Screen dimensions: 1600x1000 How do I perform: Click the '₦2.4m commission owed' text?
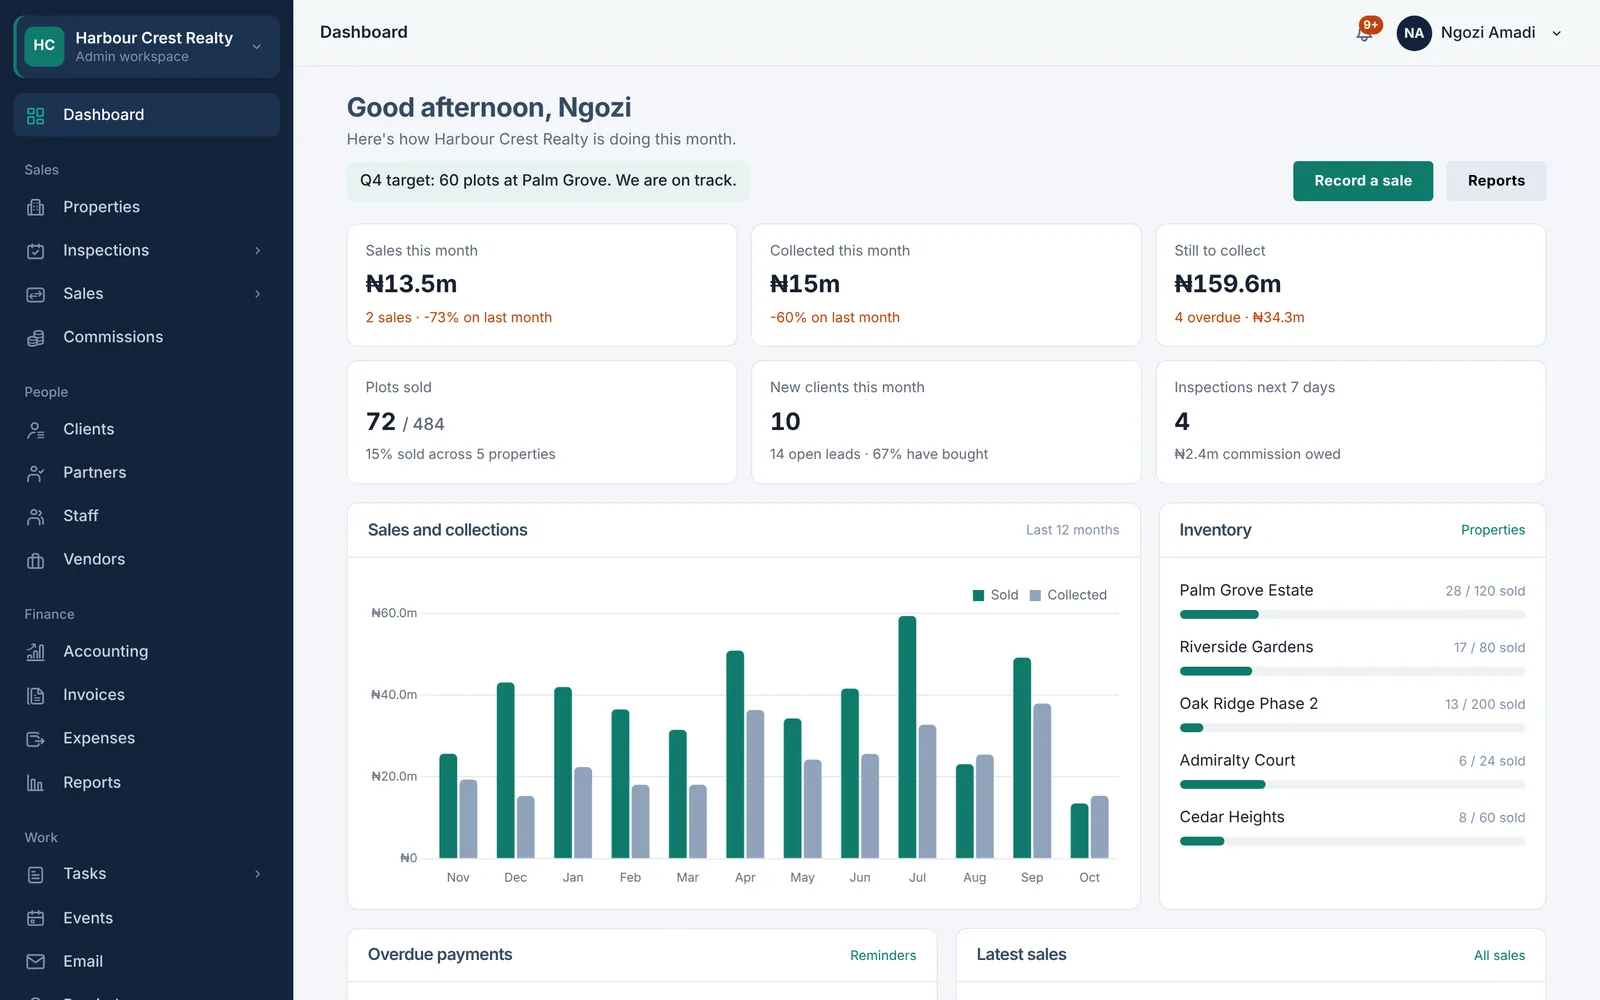[1257, 454]
